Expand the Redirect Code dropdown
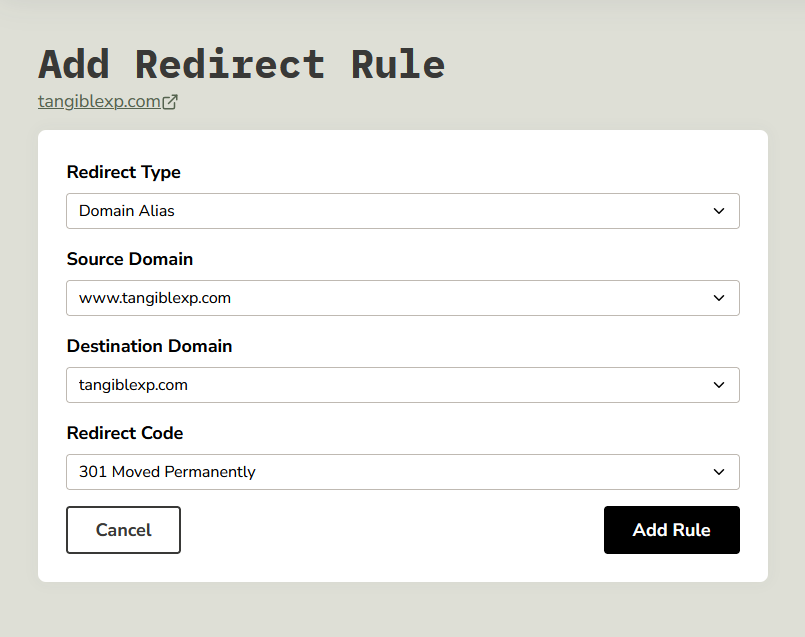This screenshot has width=805, height=637. pyautogui.click(x=402, y=472)
